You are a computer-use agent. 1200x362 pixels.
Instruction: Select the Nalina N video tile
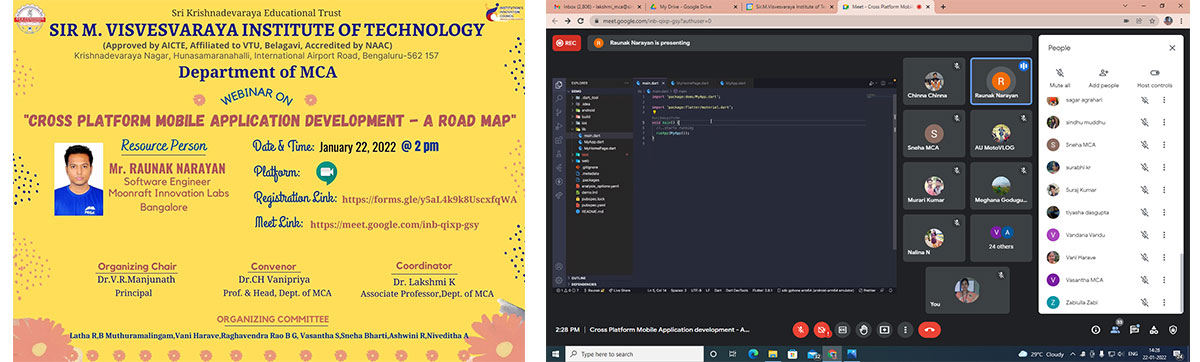point(933,237)
